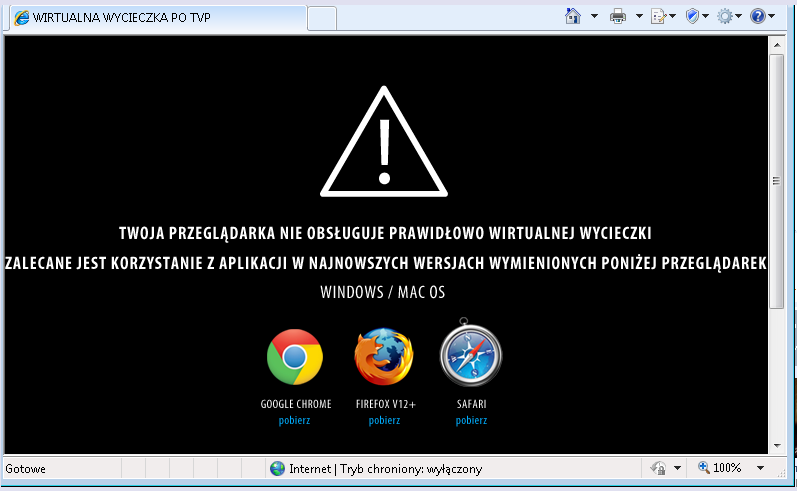Click the Internet zone globe icon

click(278, 468)
